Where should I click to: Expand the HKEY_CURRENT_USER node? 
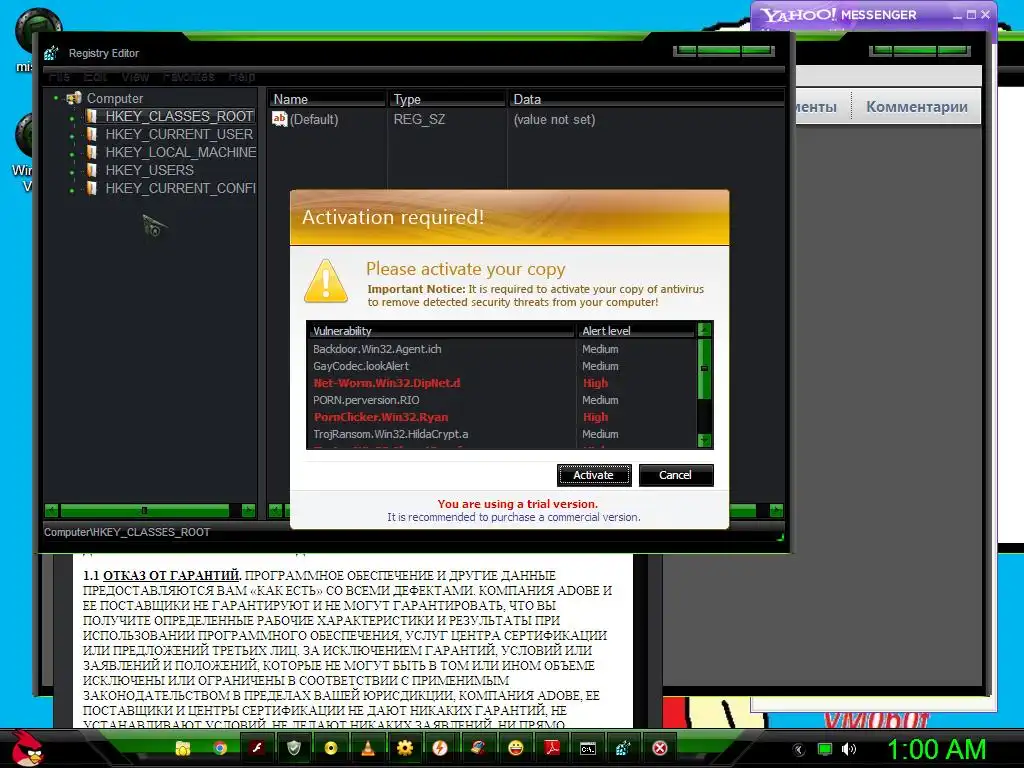(72, 136)
